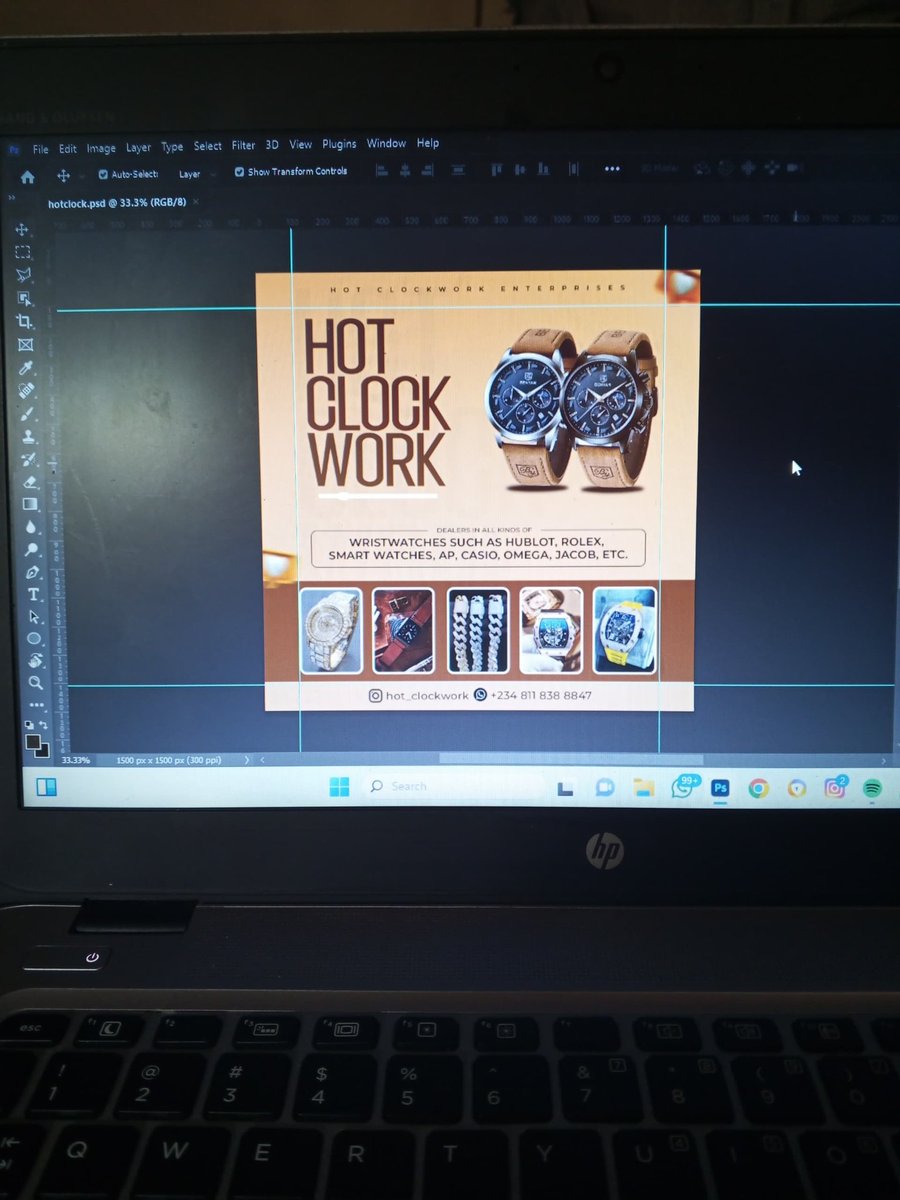Viewport: 900px width, 1200px height.
Task: Open the Layer menu
Action: coord(138,148)
